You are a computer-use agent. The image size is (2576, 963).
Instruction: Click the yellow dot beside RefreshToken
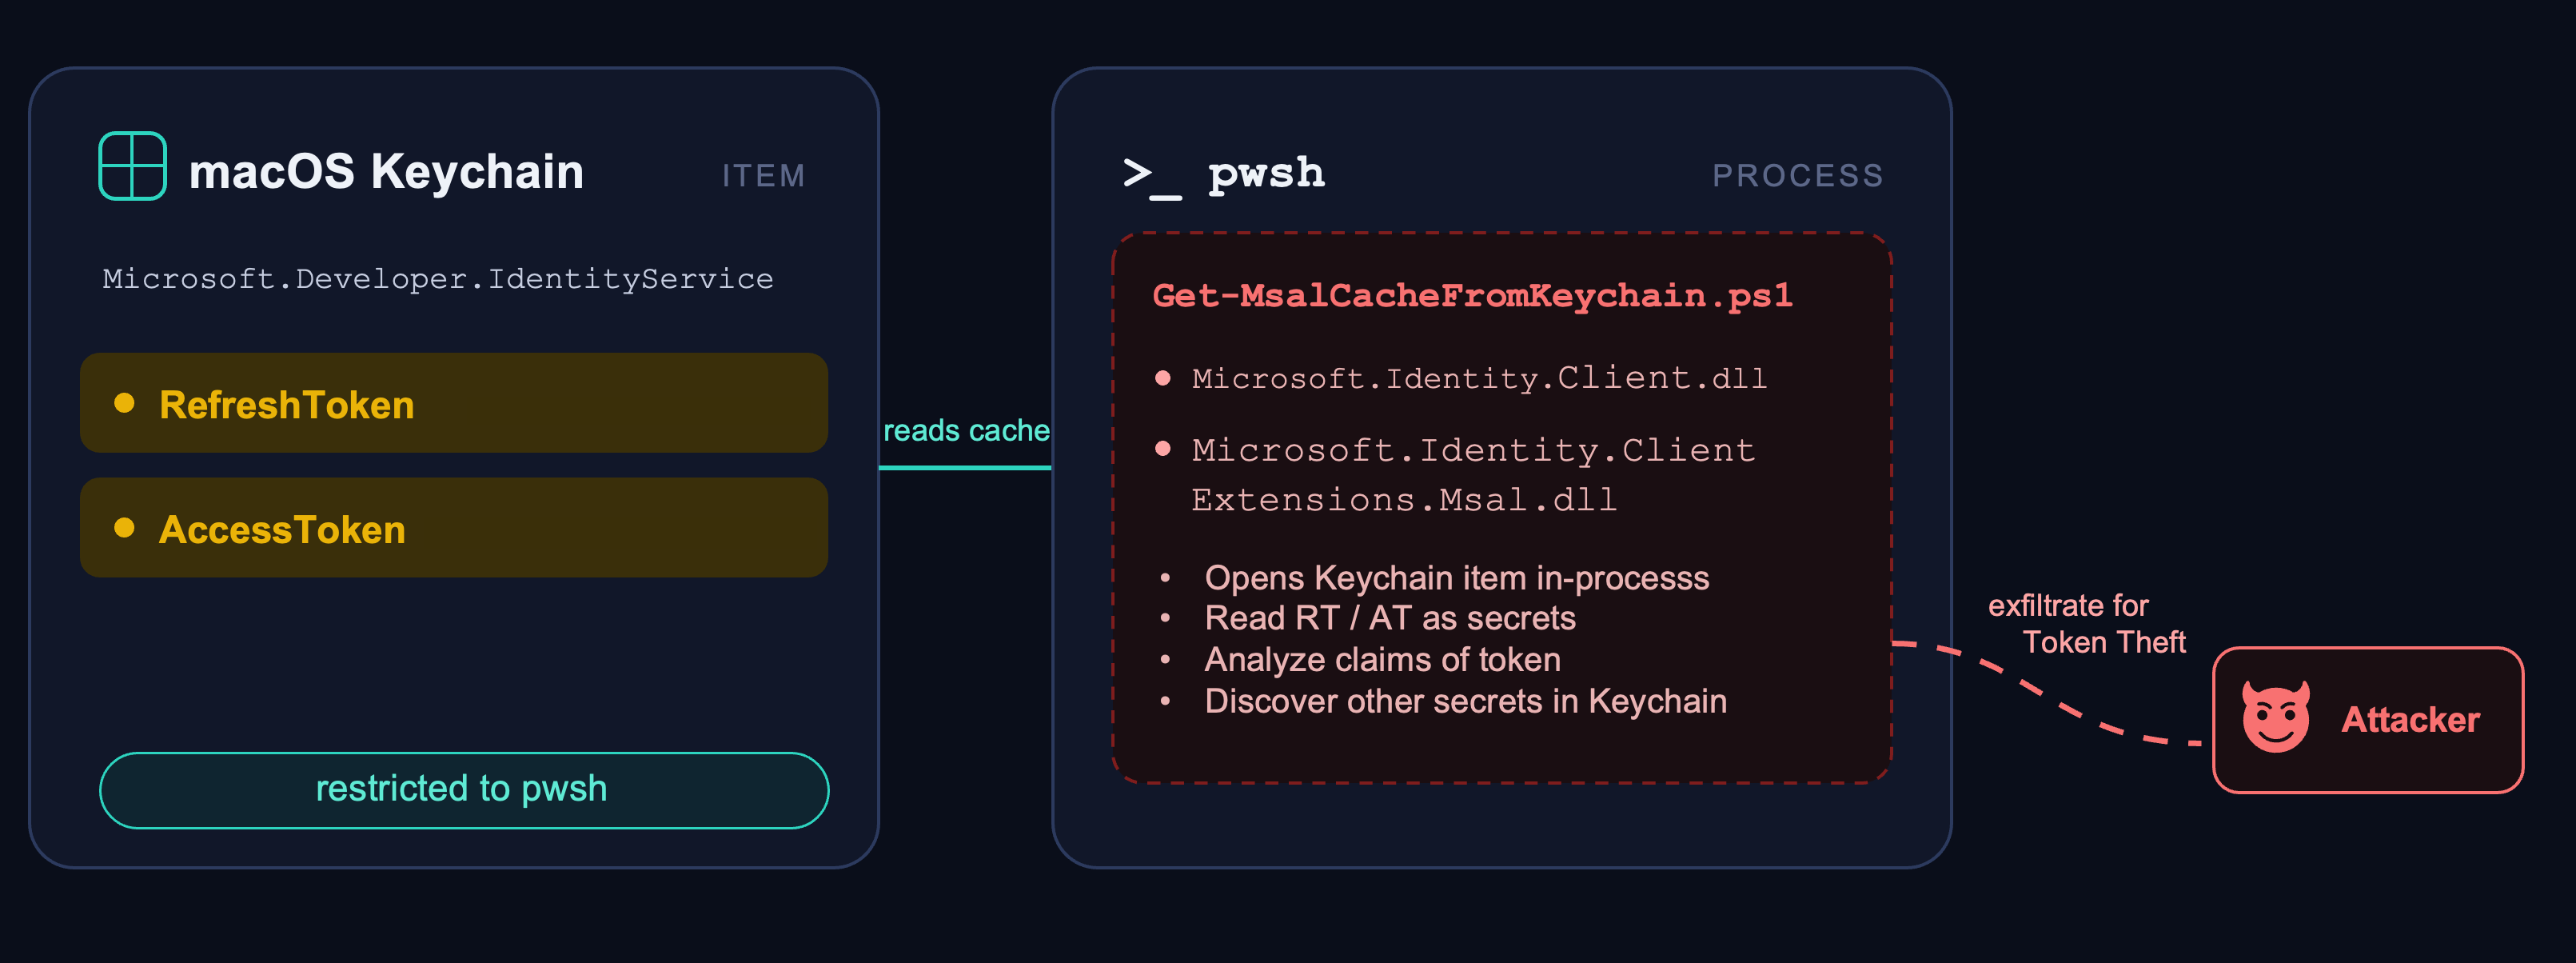(124, 403)
